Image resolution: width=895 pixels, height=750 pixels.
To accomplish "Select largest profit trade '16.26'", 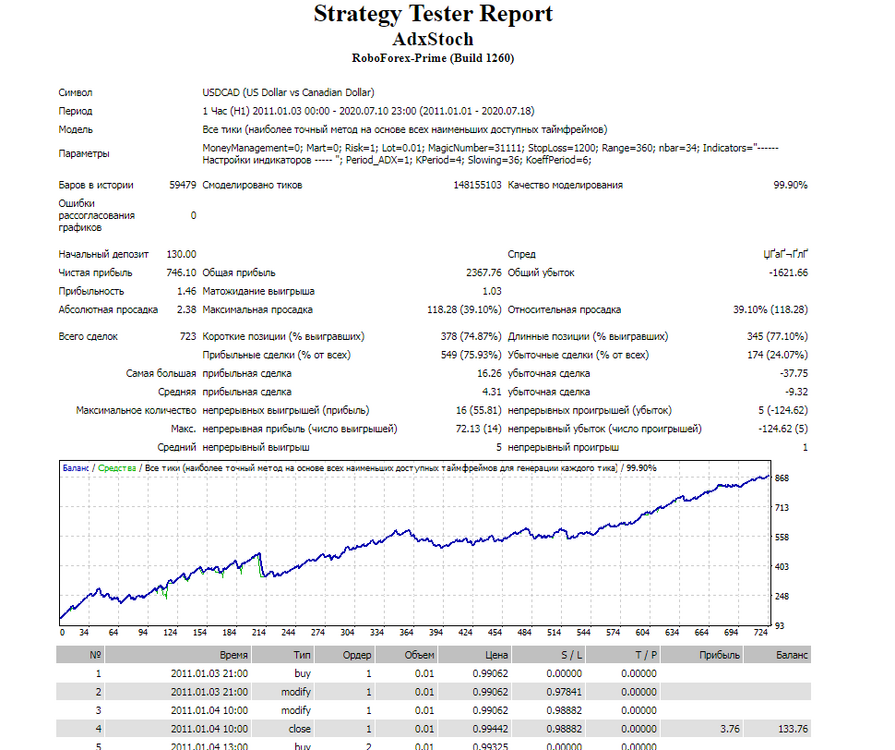I will [489, 373].
